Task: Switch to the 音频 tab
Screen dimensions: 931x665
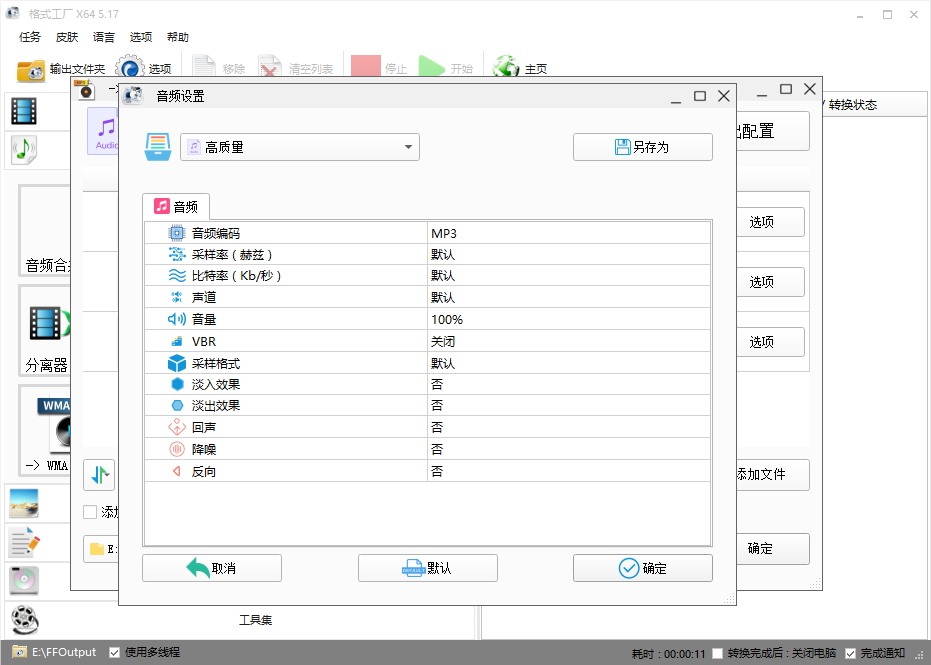Action: (177, 206)
